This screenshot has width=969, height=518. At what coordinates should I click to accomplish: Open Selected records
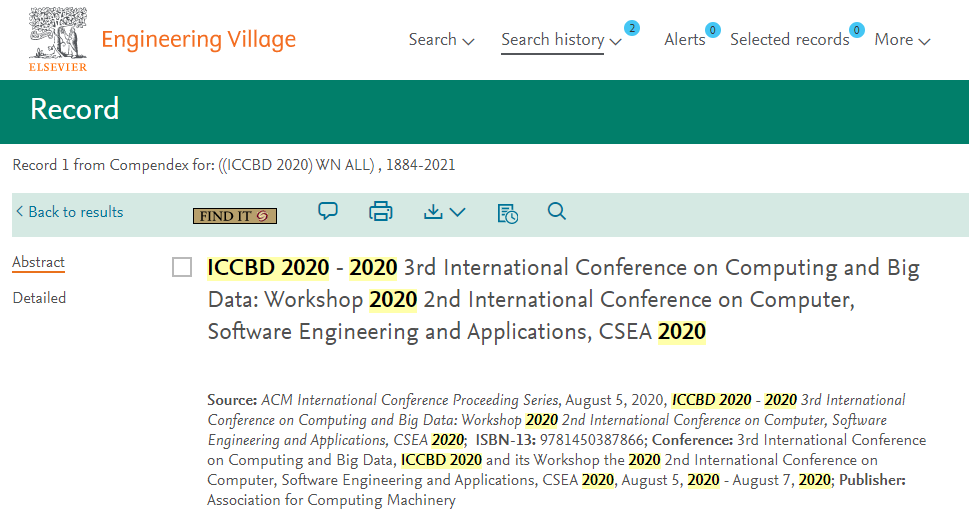pyautogui.click(x=789, y=40)
